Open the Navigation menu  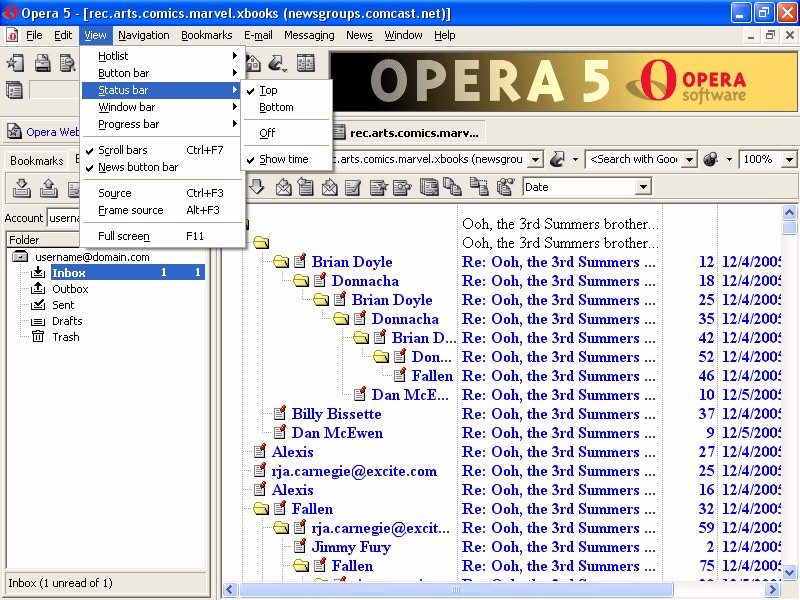(143, 35)
